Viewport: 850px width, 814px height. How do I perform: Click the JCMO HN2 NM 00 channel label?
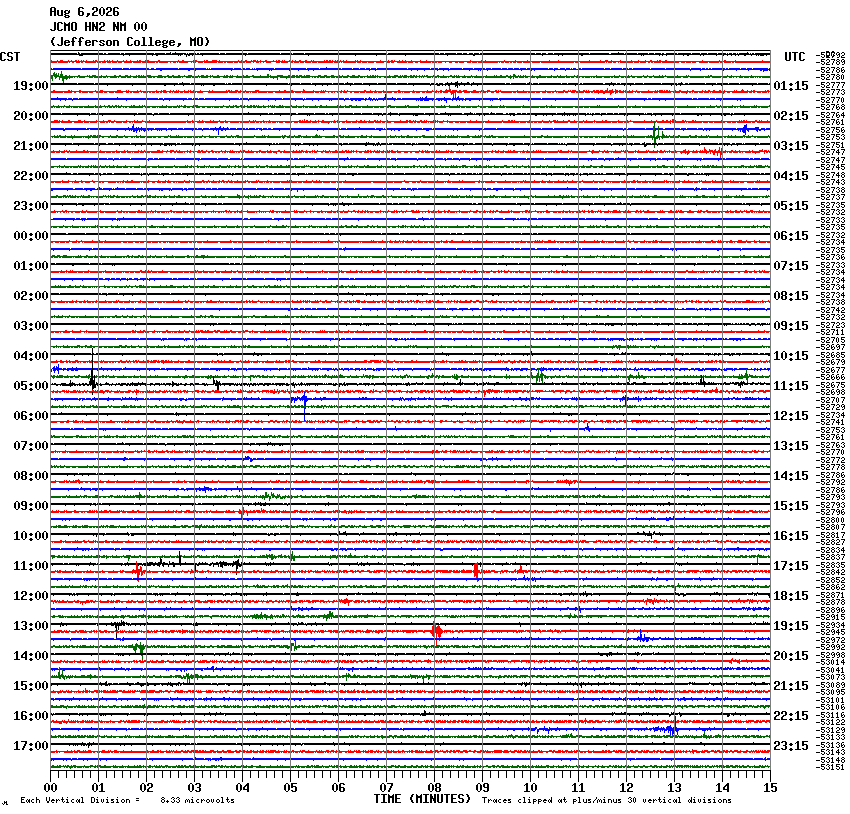click(x=98, y=27)
